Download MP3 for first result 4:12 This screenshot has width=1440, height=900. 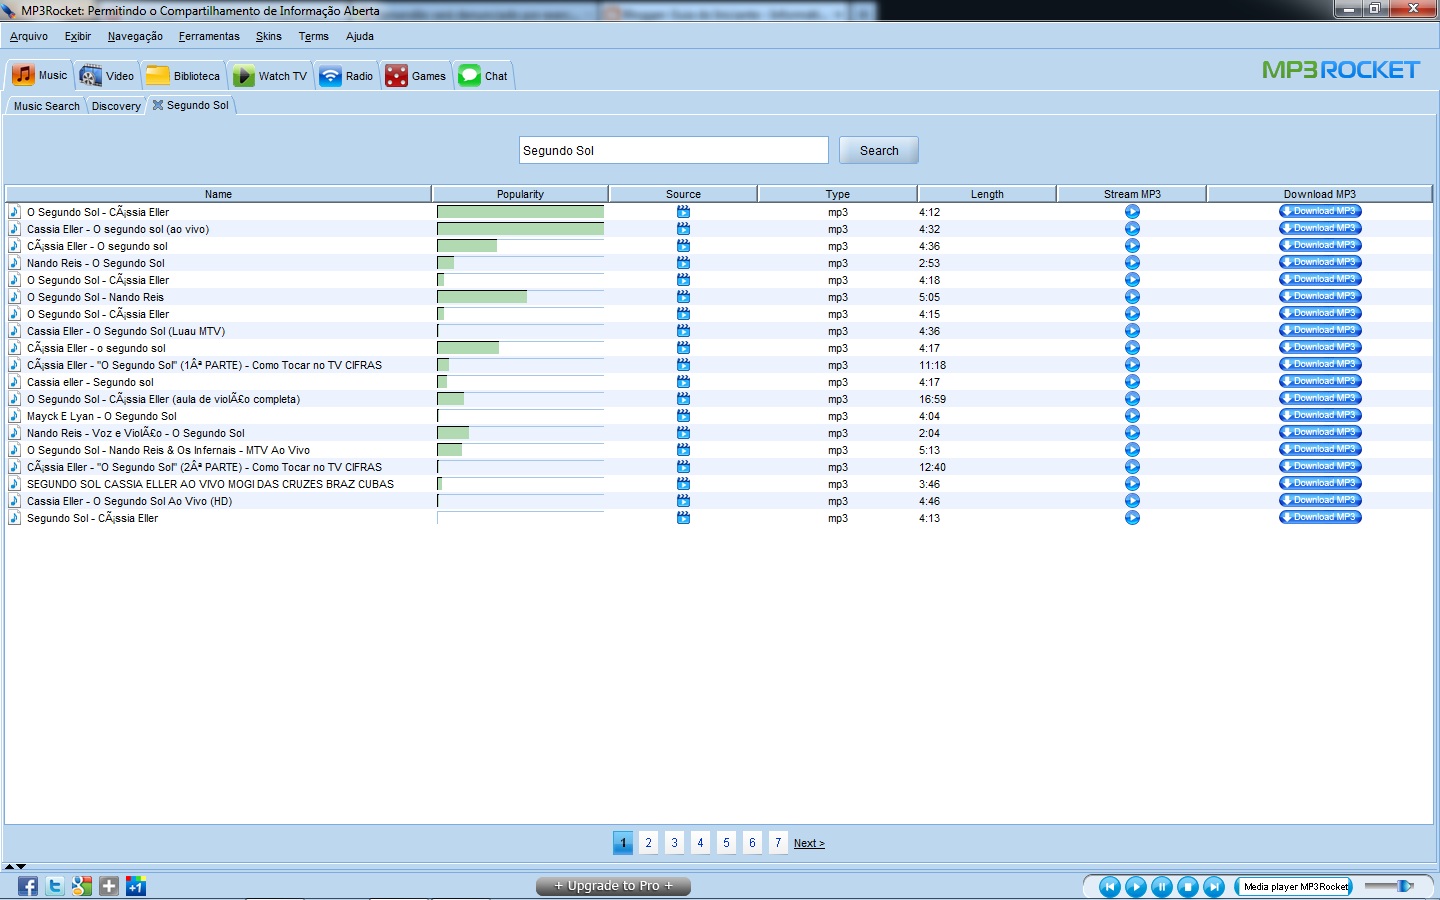[x=1320, y=211]
